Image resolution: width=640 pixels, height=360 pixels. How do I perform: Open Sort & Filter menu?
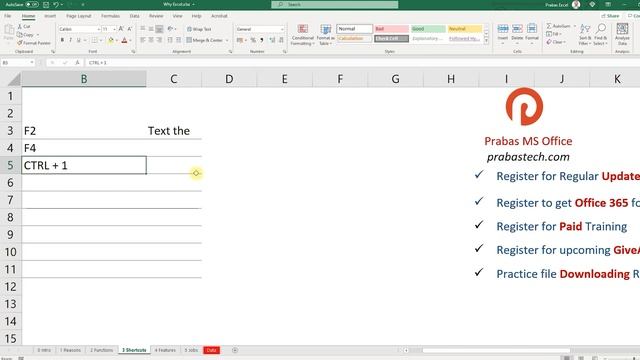click(585, 34)
